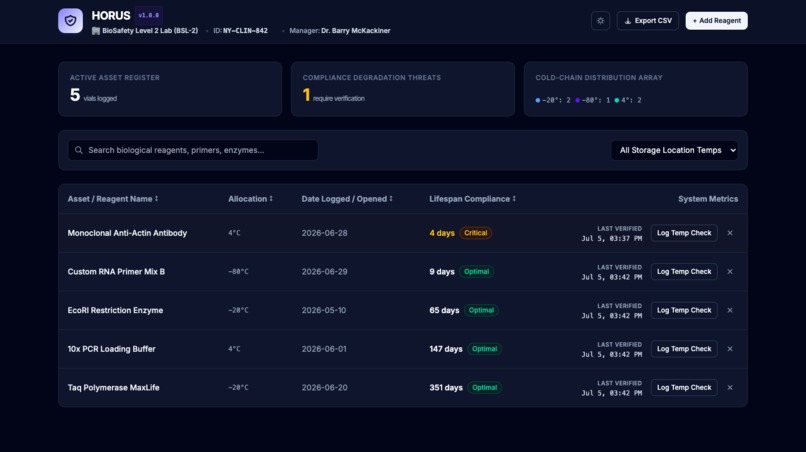Sort by Date Logged / Opened column
Image resolution: width=806 pixels, height=452 pixels.
coord(347,199)
